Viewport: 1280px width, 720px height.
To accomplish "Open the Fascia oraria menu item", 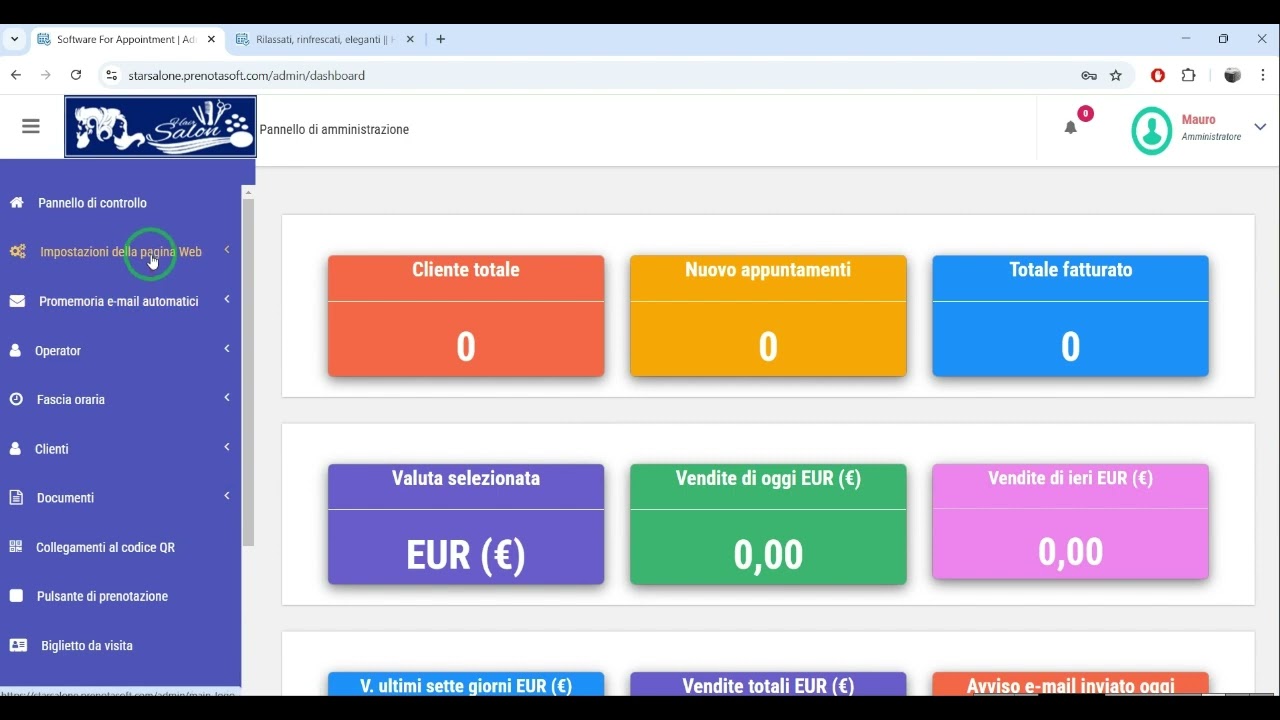I will point(71,399).
